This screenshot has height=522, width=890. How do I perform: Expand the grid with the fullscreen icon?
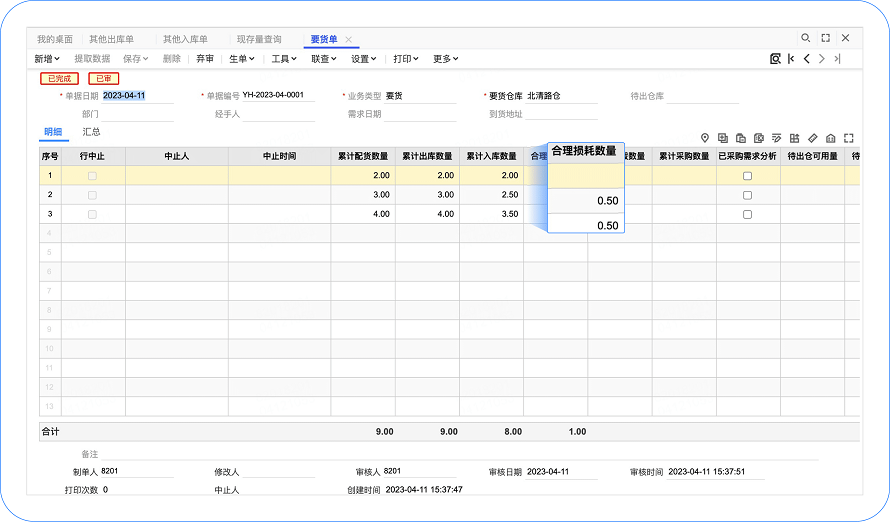(849, 138)
